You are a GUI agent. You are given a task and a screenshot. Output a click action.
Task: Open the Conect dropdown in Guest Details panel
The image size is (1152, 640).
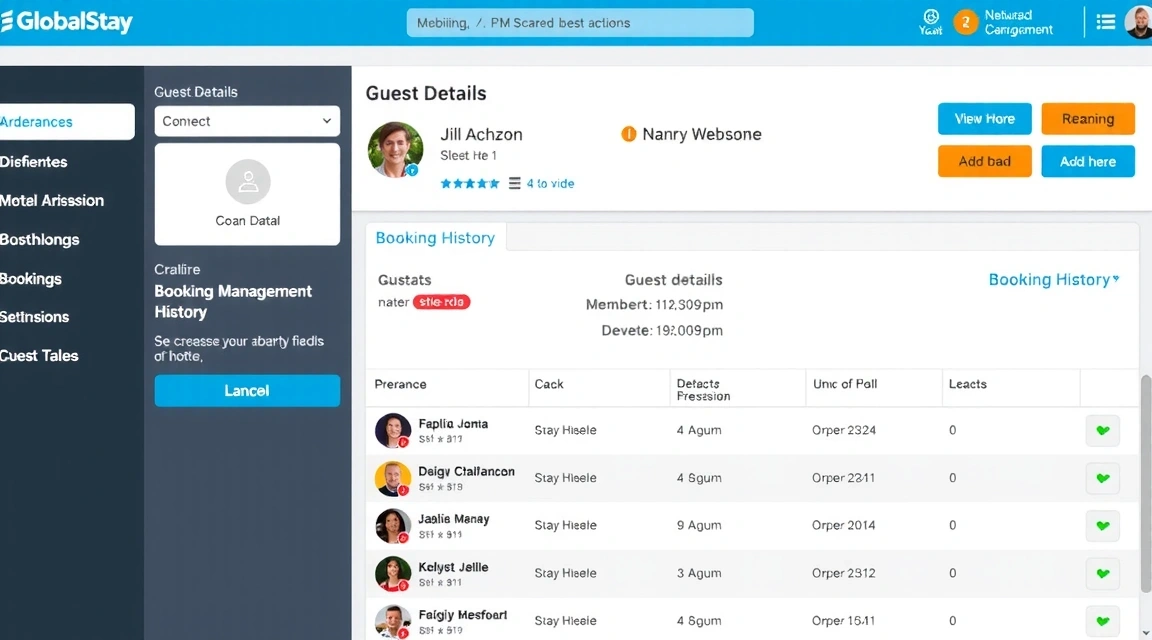pyautogui.click(x=247, y=120)
